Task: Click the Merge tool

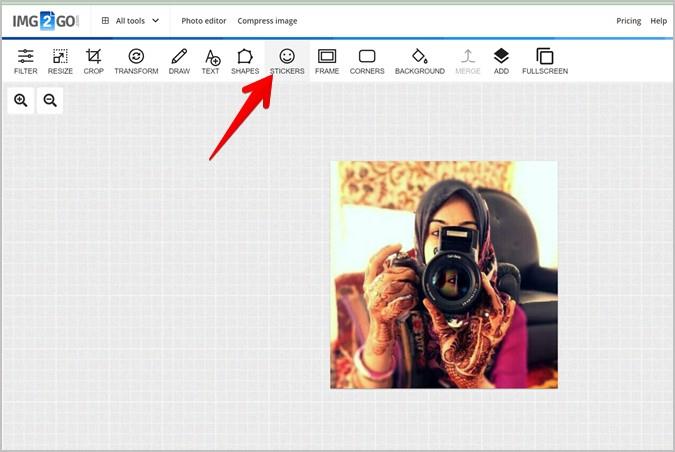Action: pos(468,62)
